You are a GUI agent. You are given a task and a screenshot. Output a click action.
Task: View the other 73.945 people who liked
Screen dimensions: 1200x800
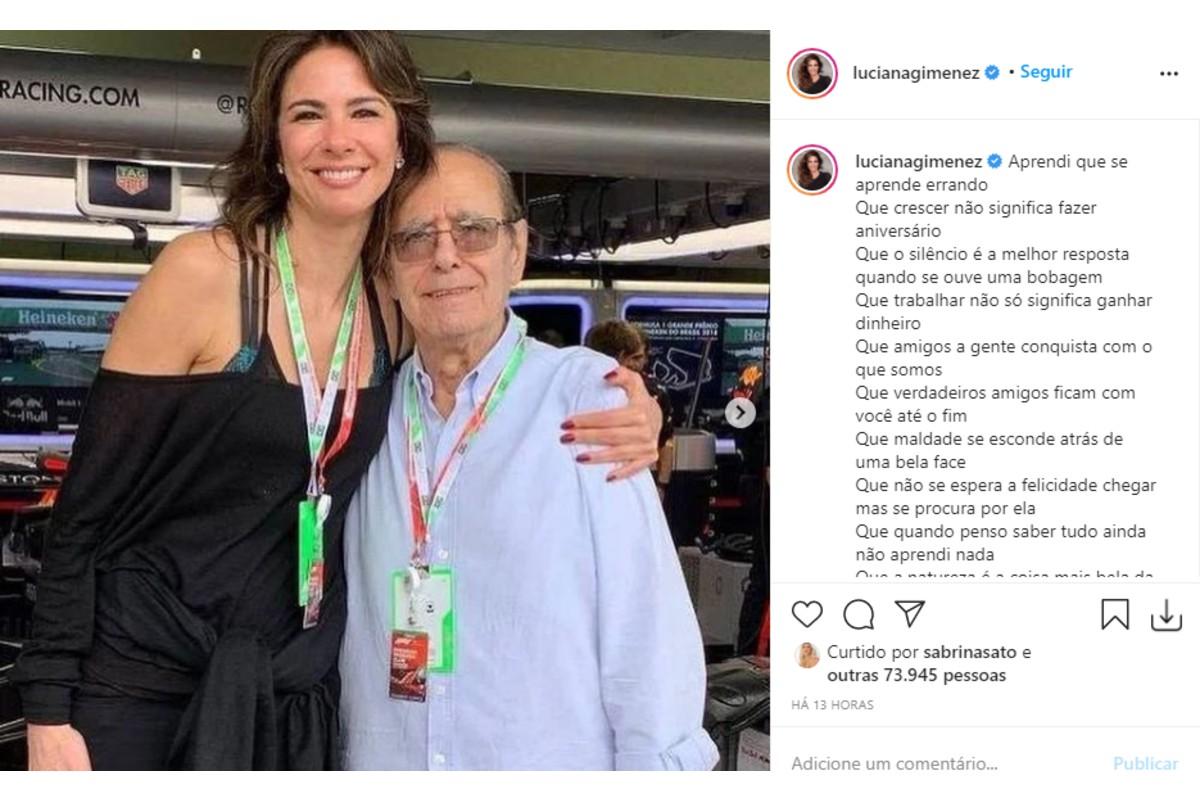(916, 675)
